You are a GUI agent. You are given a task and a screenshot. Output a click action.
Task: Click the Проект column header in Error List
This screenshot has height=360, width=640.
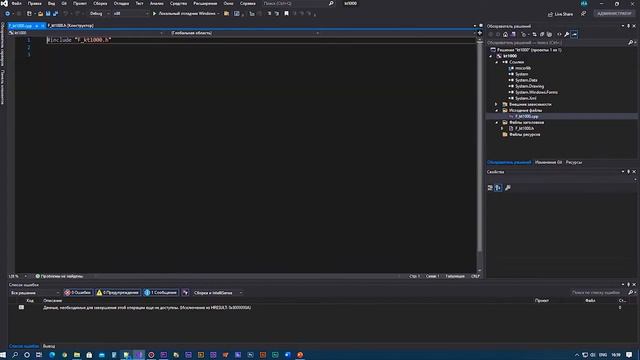coord(542,300)
